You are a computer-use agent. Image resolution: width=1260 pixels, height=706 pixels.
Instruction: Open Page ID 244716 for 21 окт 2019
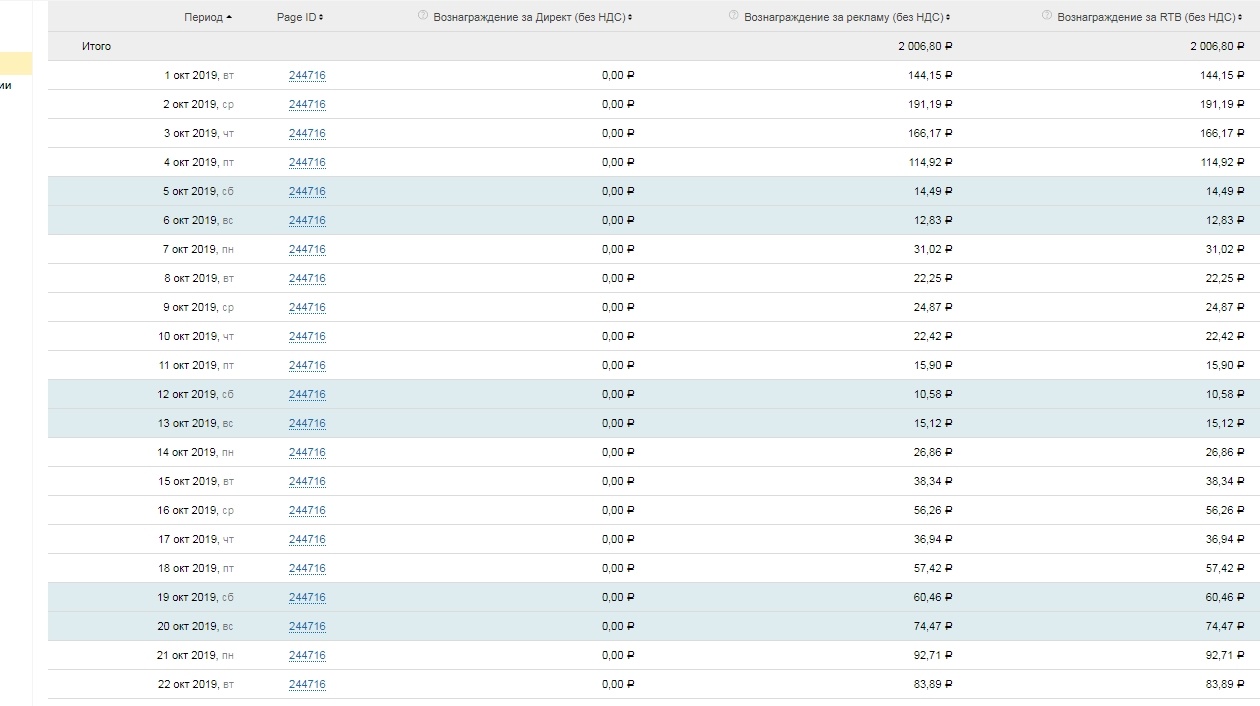click(x=307, y=655)
